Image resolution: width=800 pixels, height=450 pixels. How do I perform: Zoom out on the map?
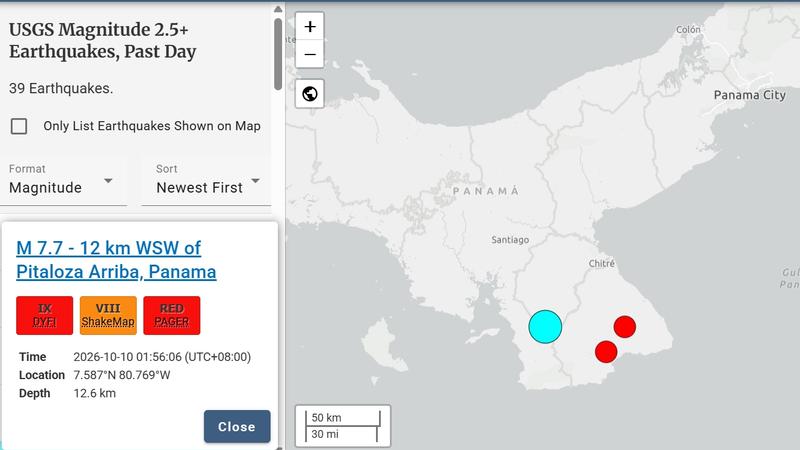(310, 54)
